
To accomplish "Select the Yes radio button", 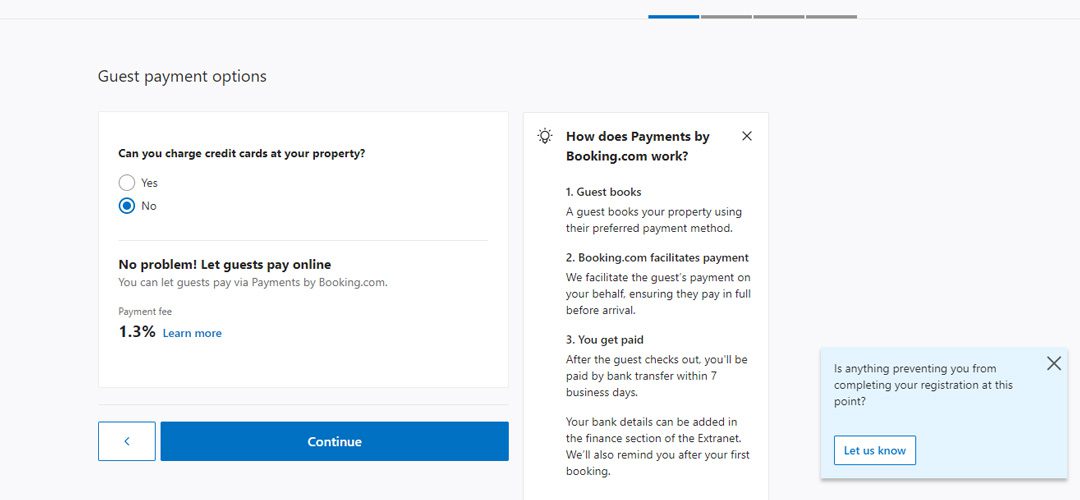I will click(127, 183).
